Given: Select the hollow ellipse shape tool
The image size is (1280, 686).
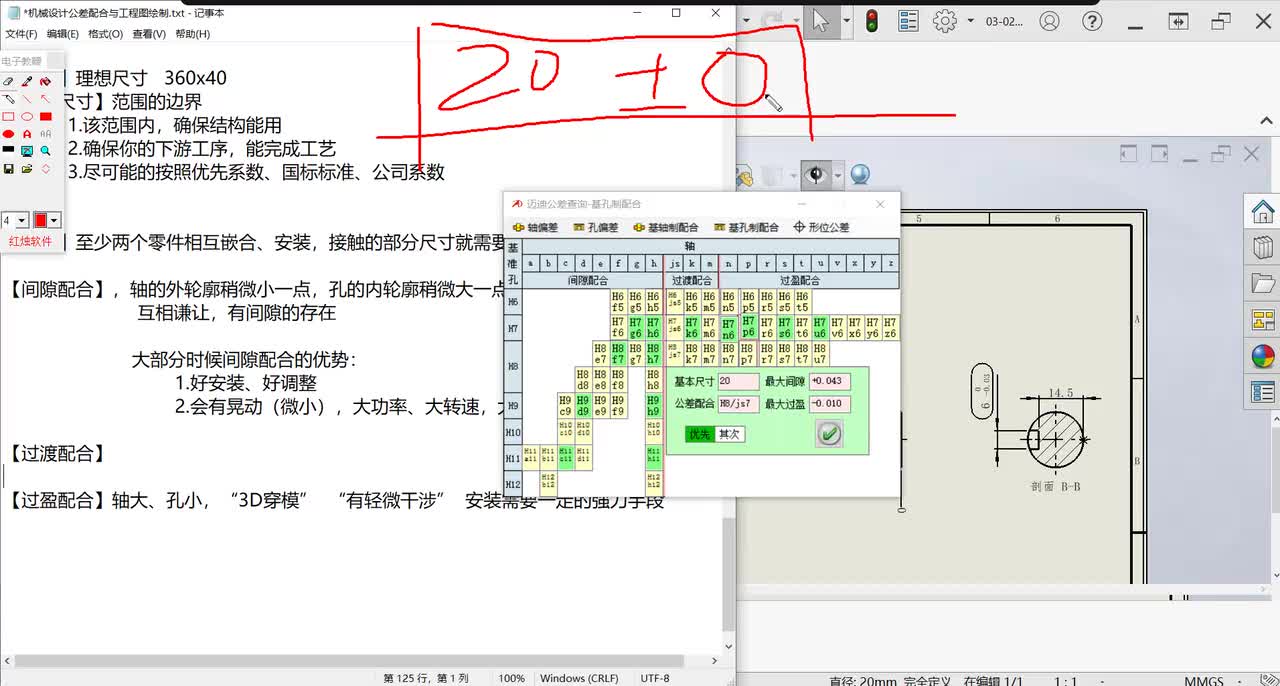Looking at the screenshot, I should [27, 116].
